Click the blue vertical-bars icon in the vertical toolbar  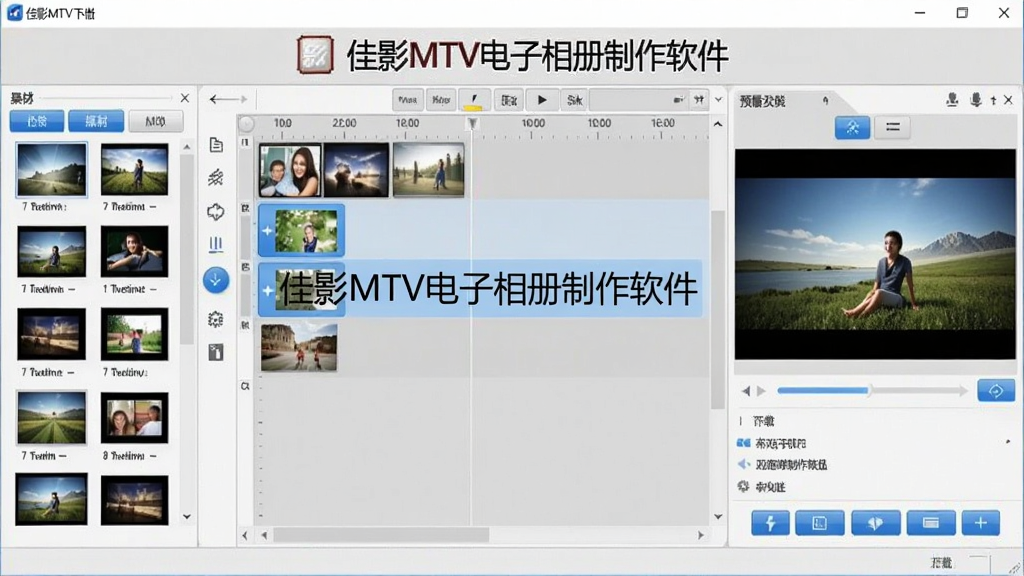coord(216,244)
